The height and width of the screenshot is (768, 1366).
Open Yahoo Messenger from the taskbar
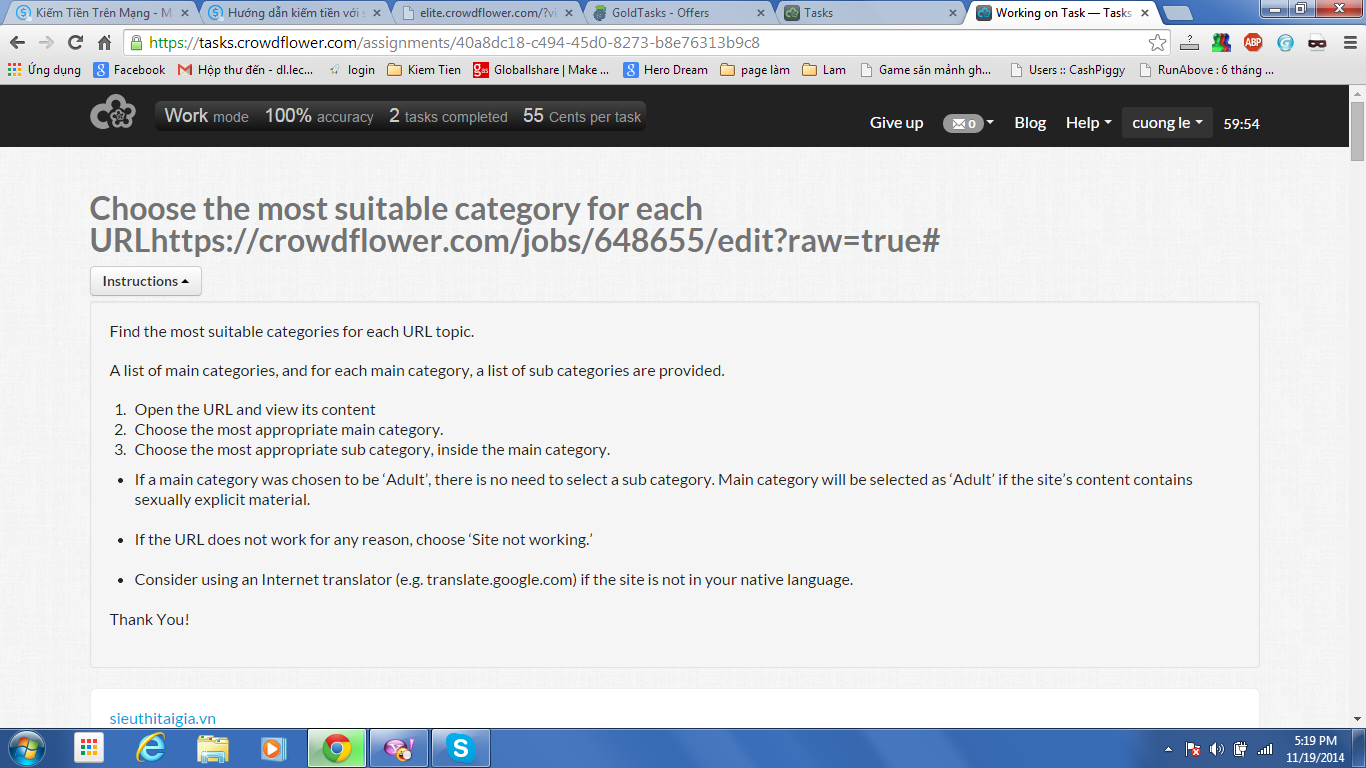[398, 748]
